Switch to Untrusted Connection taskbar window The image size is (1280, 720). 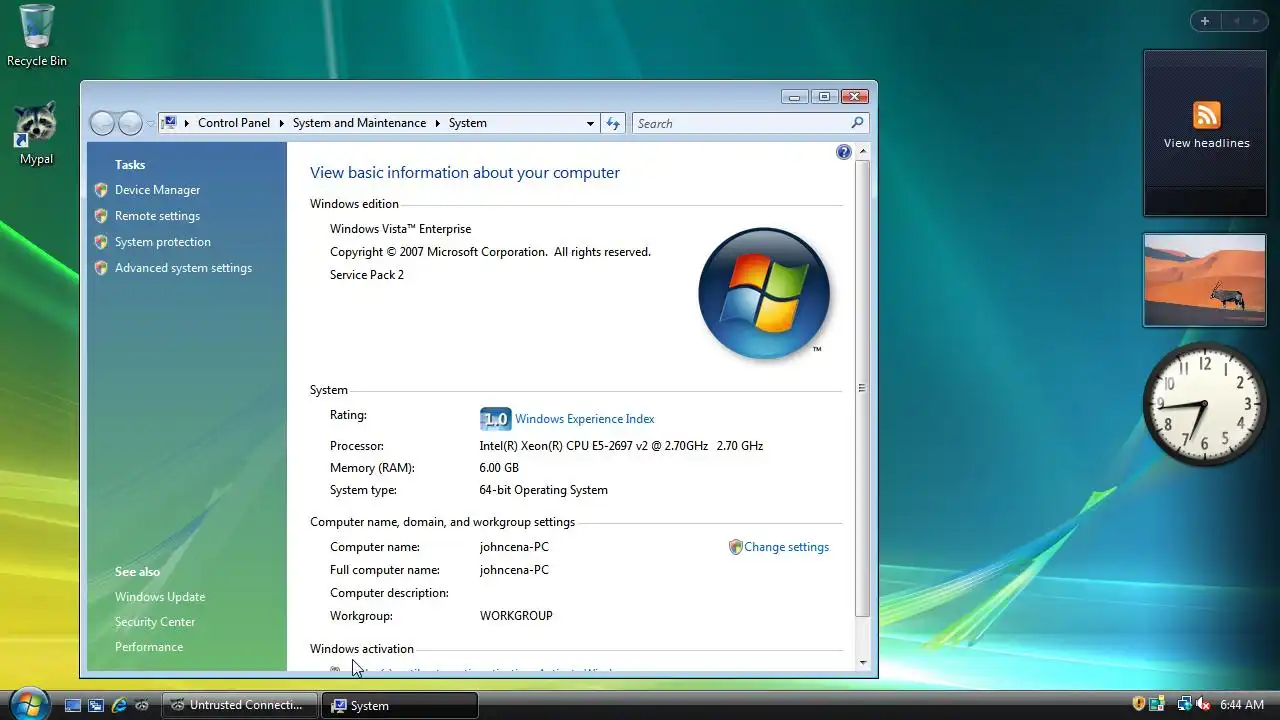click(240, 705)
